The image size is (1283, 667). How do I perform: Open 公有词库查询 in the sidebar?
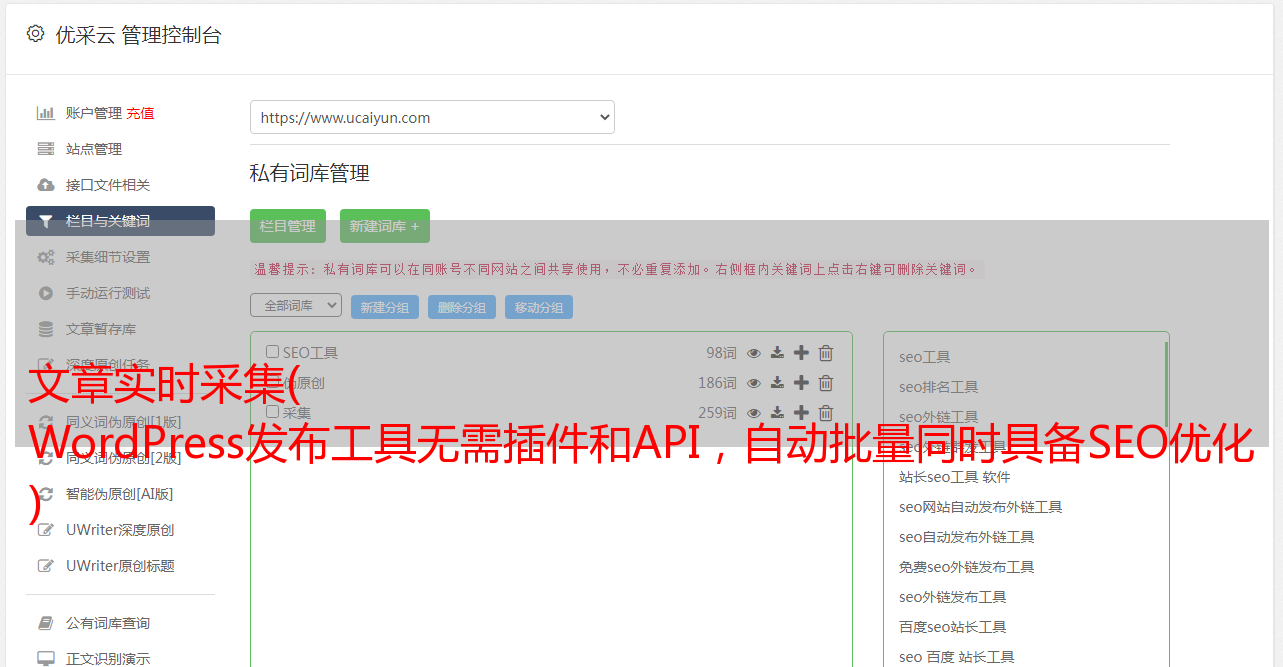pyautogui.click(x=108, y=623)
